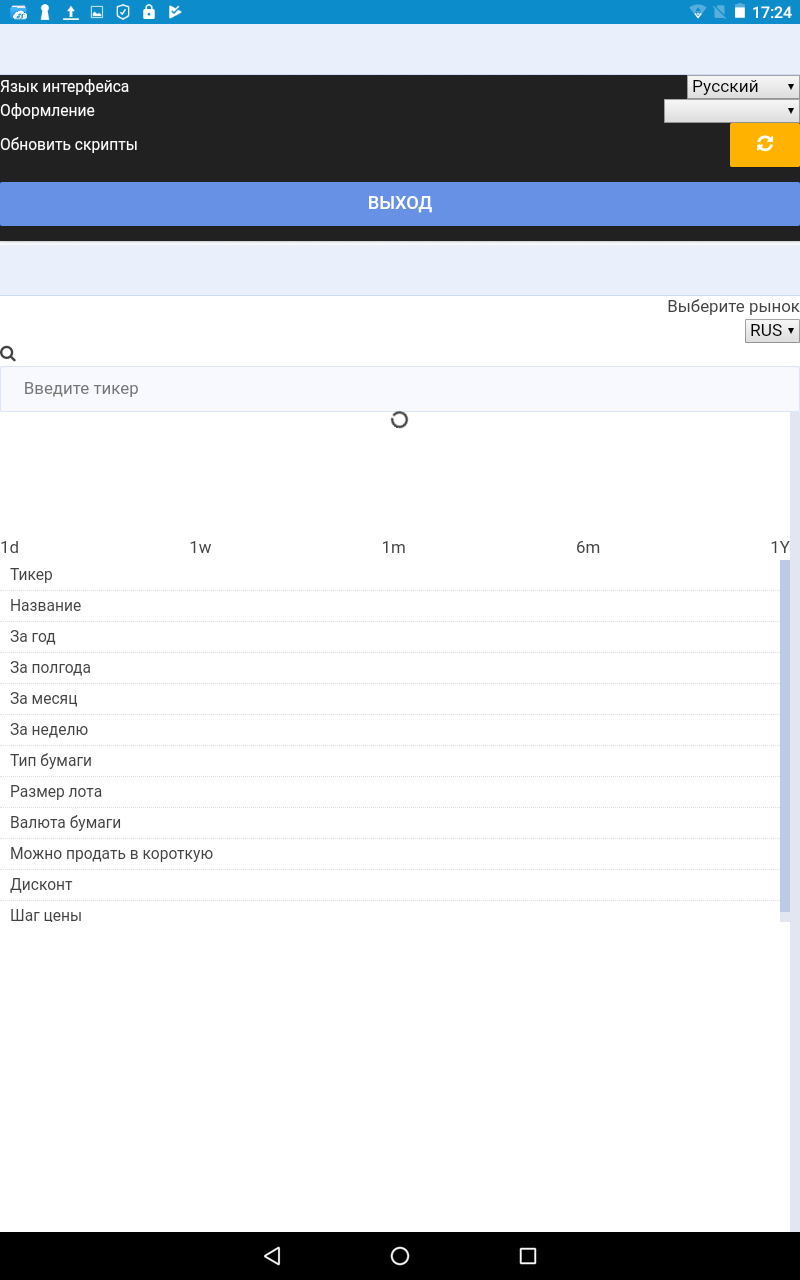
Task: Switch to the 1m chart period
Action: [394, 547]
